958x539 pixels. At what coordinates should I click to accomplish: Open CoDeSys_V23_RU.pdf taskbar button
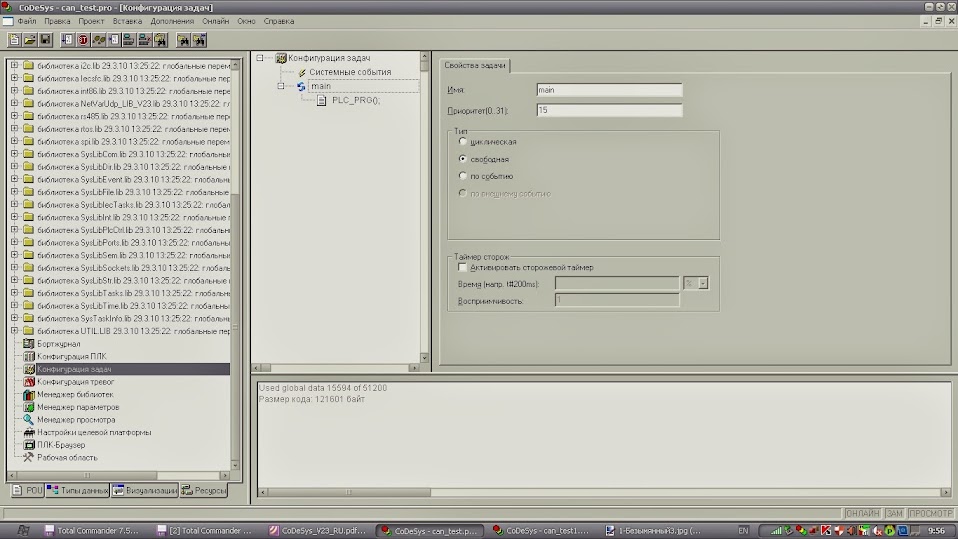(x=318, y=530)
